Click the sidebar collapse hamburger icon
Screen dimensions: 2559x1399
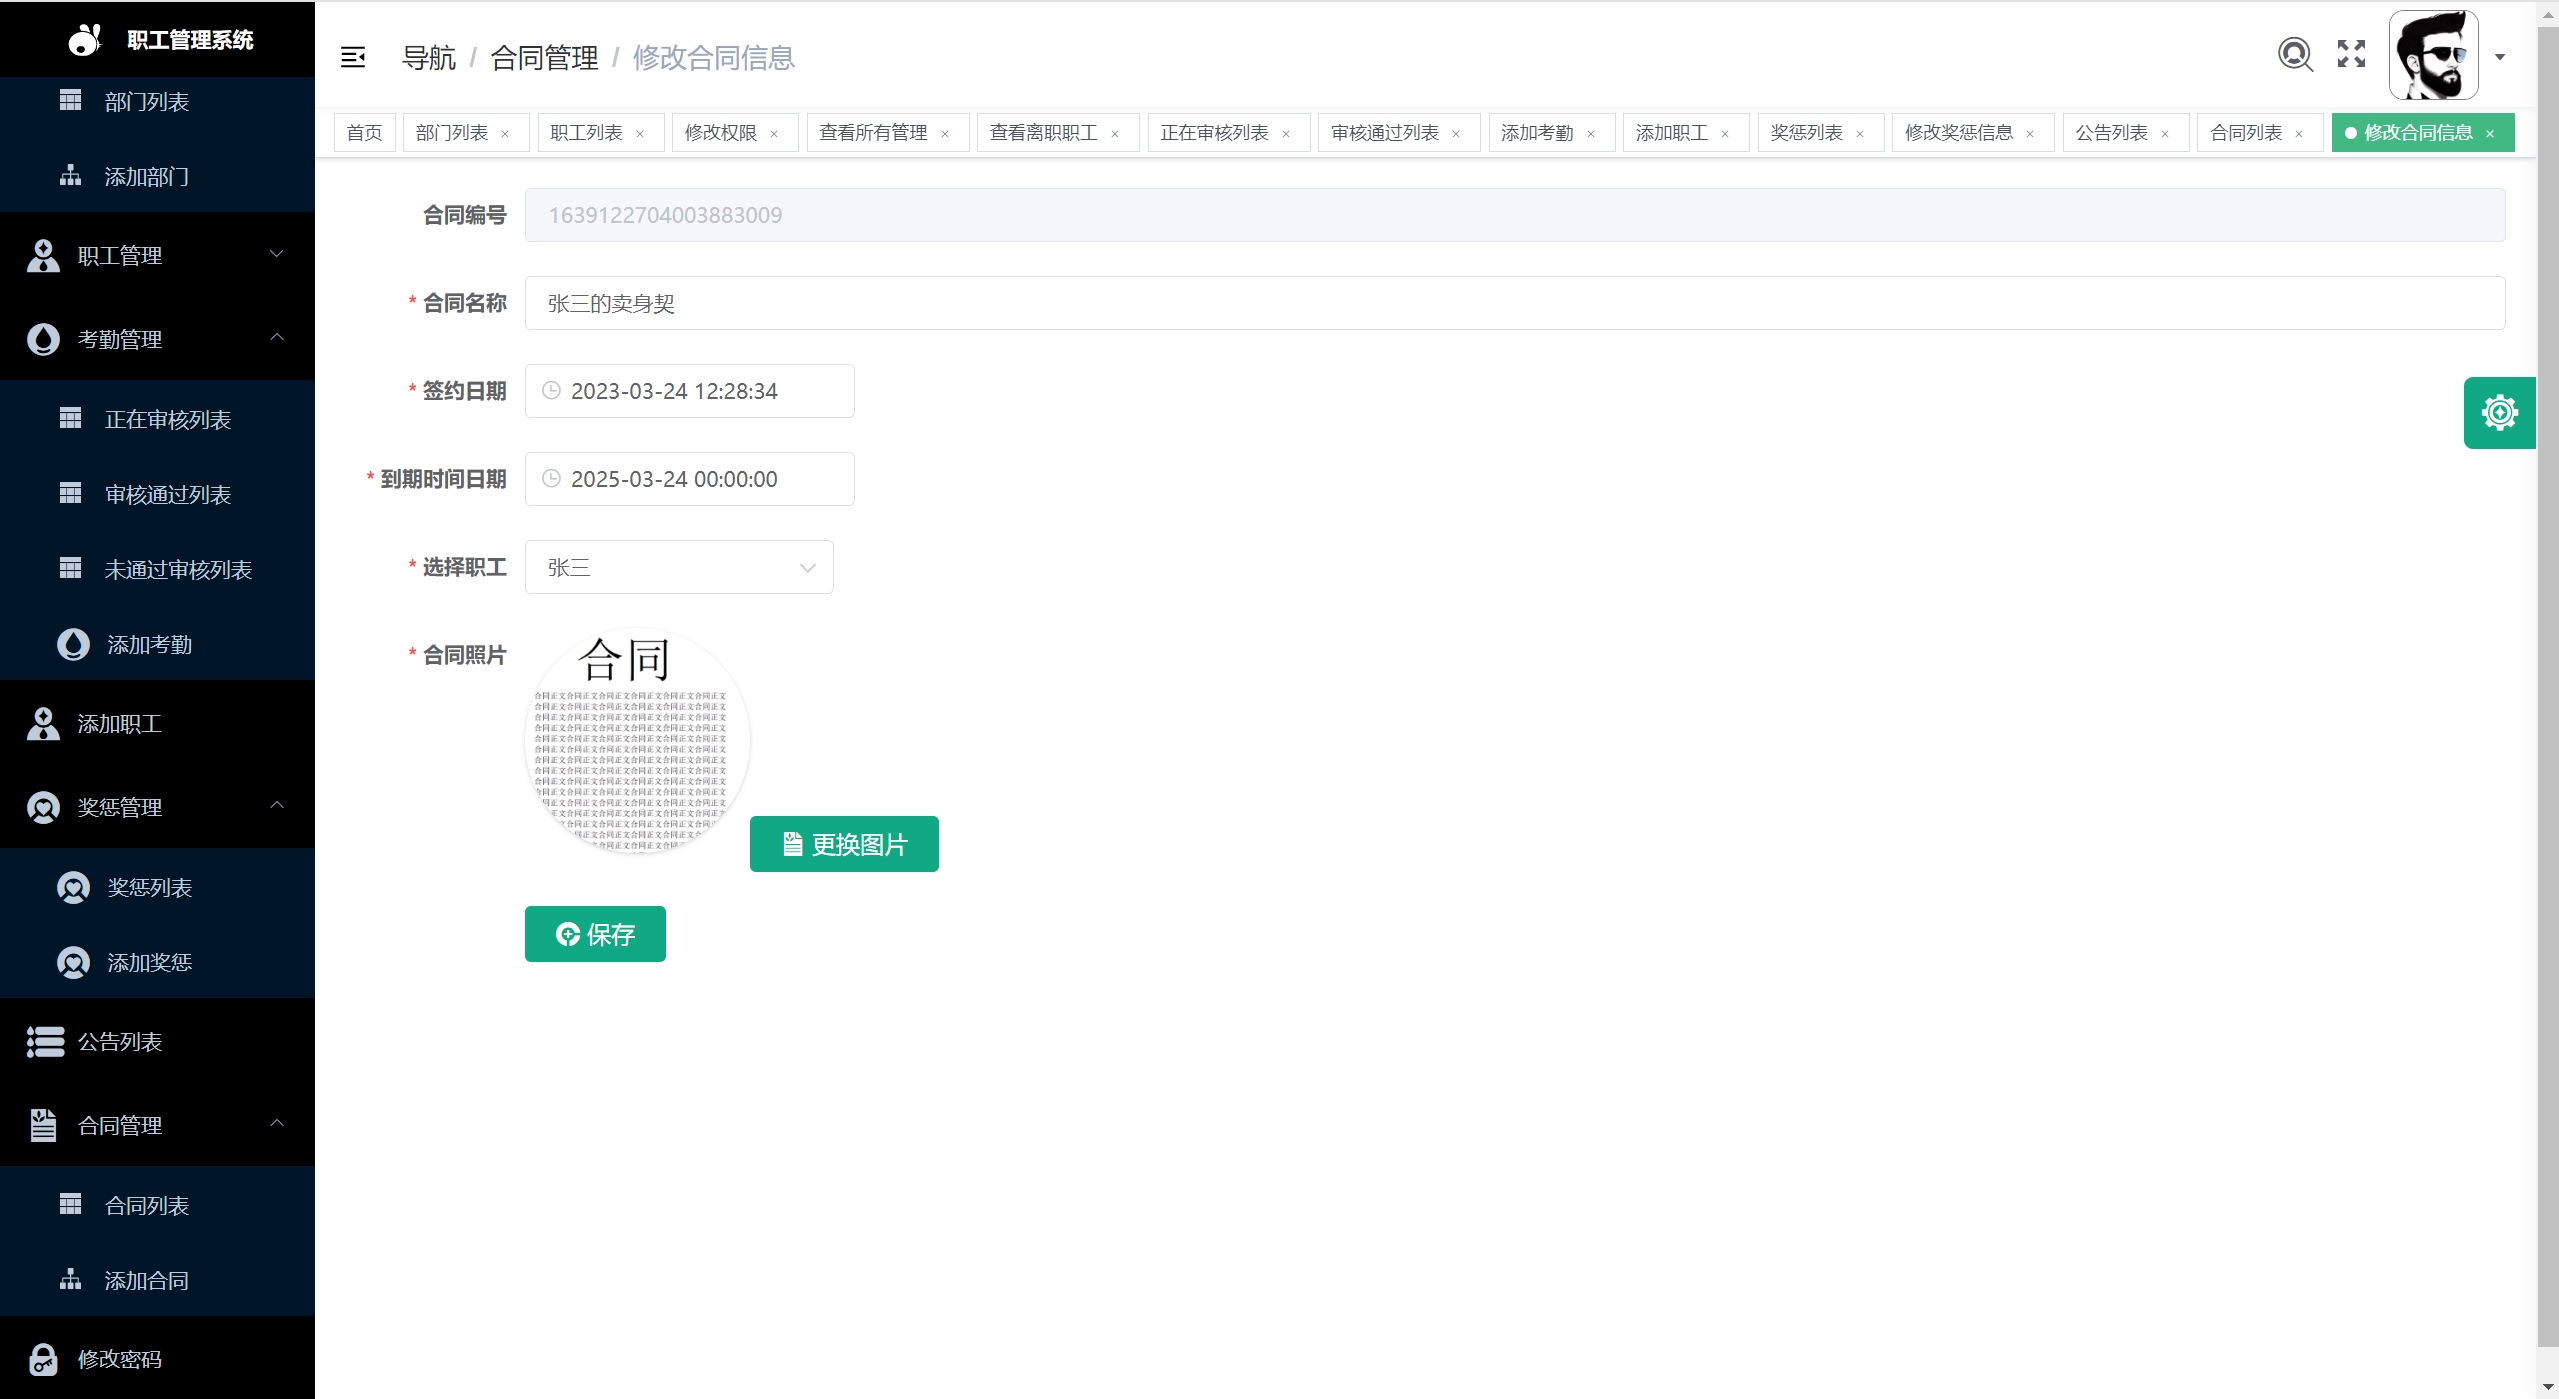(x=353, y=58)
